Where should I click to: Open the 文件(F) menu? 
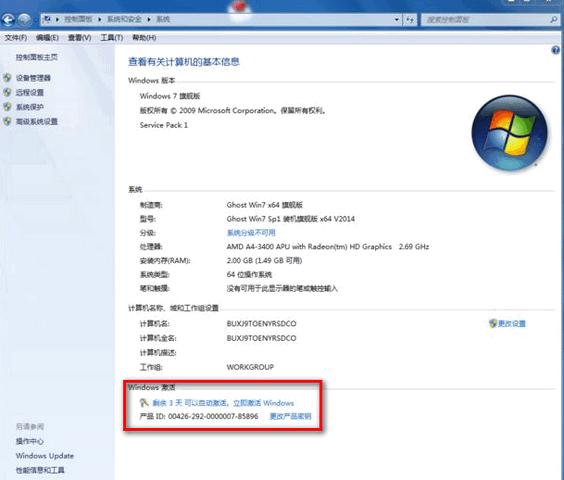[x=15, y=38]
